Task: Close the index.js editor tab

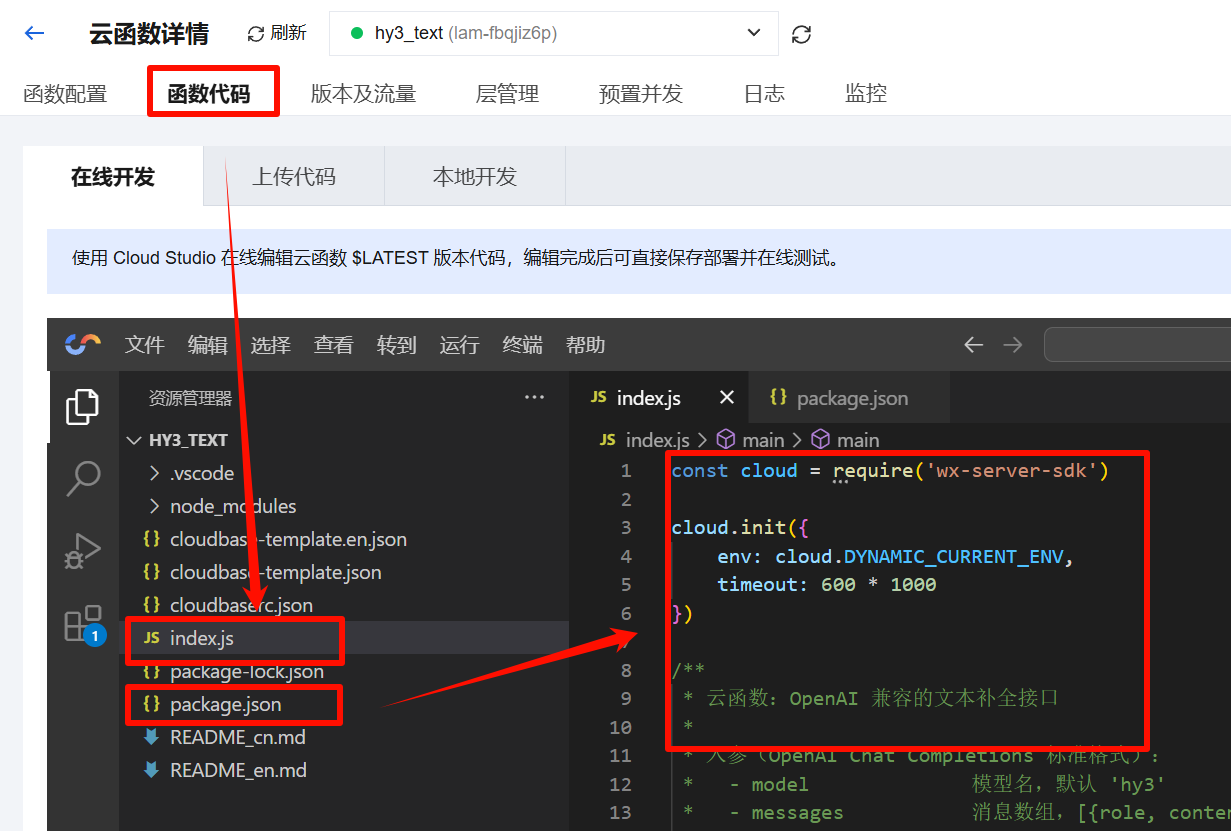Action: pos(727,398)
